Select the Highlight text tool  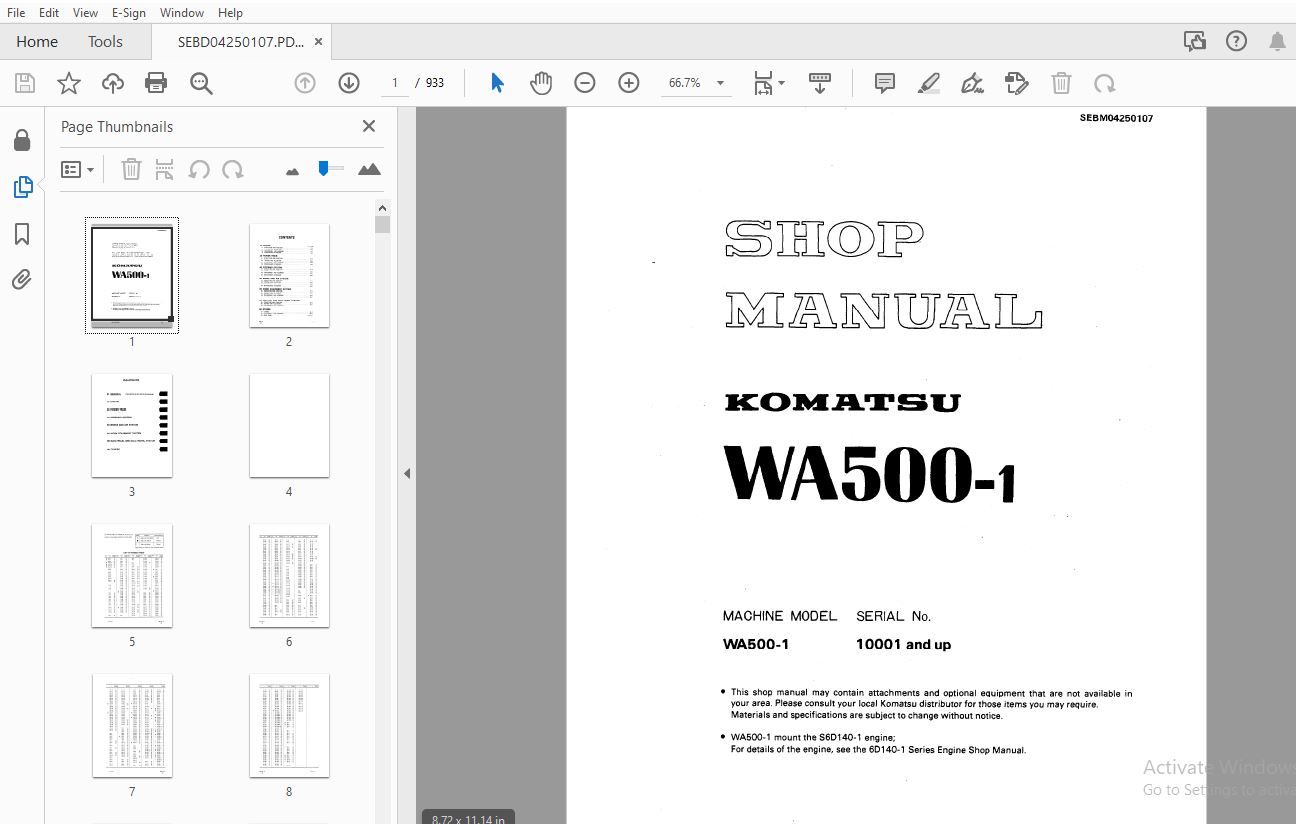click(929, 83)
